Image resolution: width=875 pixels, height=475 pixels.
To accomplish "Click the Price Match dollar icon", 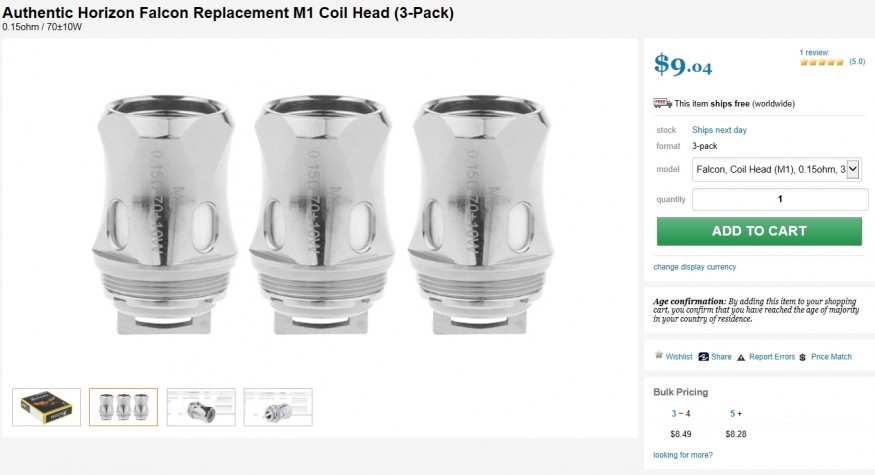I will [802, 357].
